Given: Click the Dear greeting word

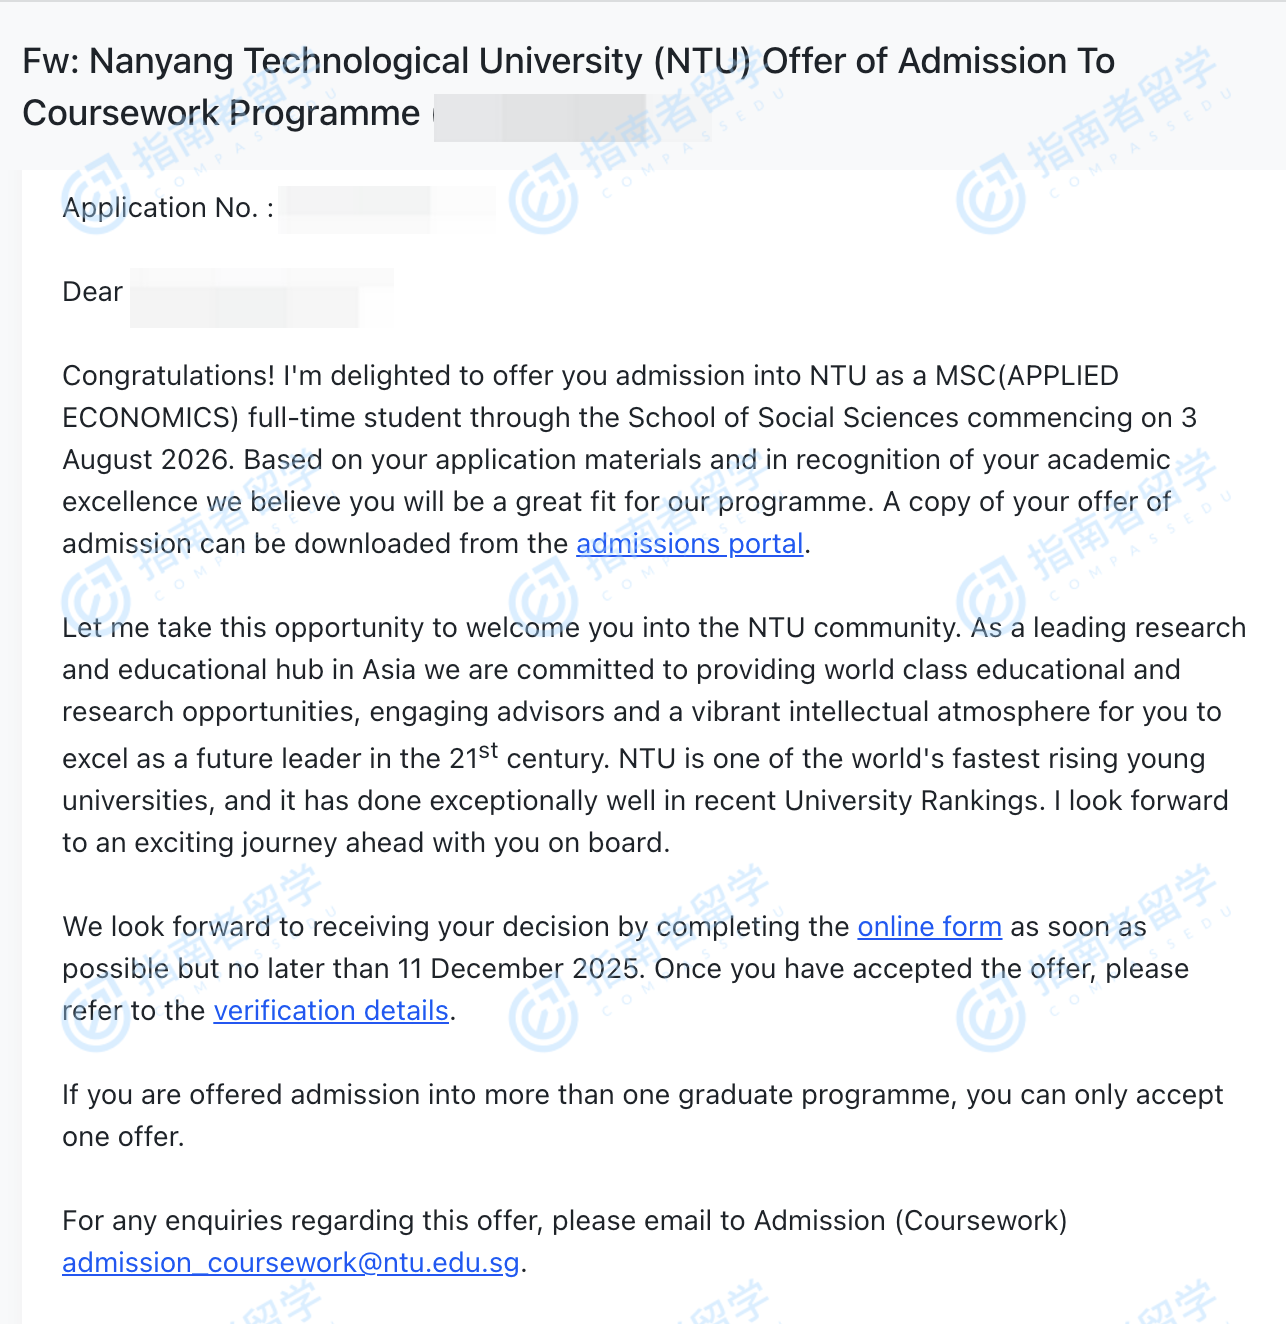Looking at the screenshot, I should [92, 292].
